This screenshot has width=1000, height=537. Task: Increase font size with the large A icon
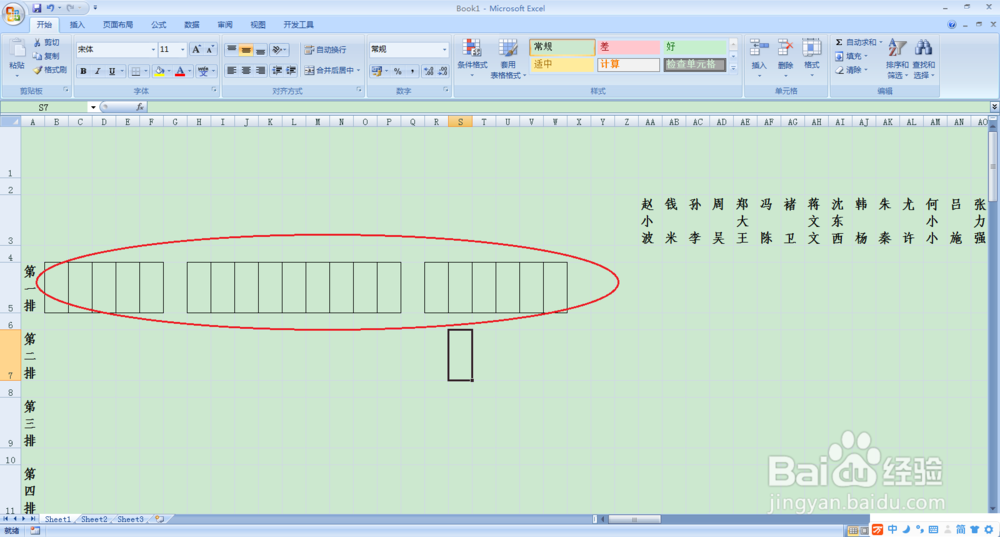tap(196, 49)
